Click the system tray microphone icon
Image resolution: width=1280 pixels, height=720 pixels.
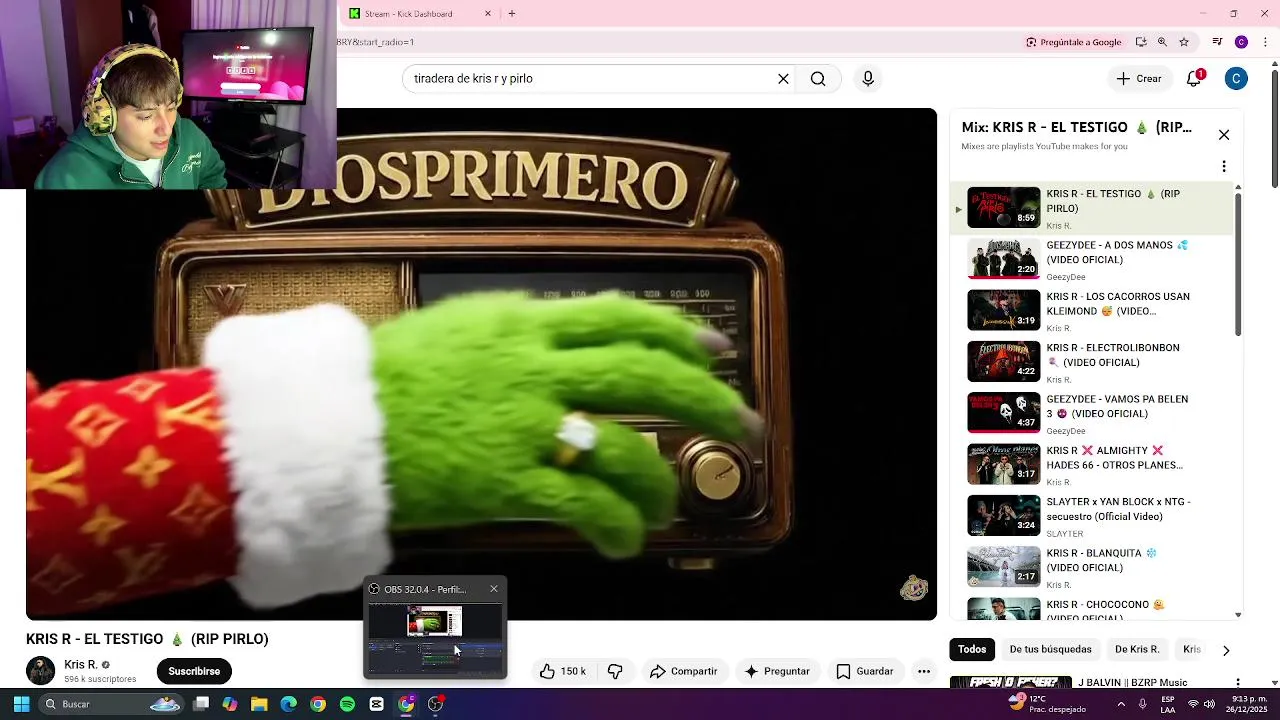pyautogui.click(x=1142, y=704)
